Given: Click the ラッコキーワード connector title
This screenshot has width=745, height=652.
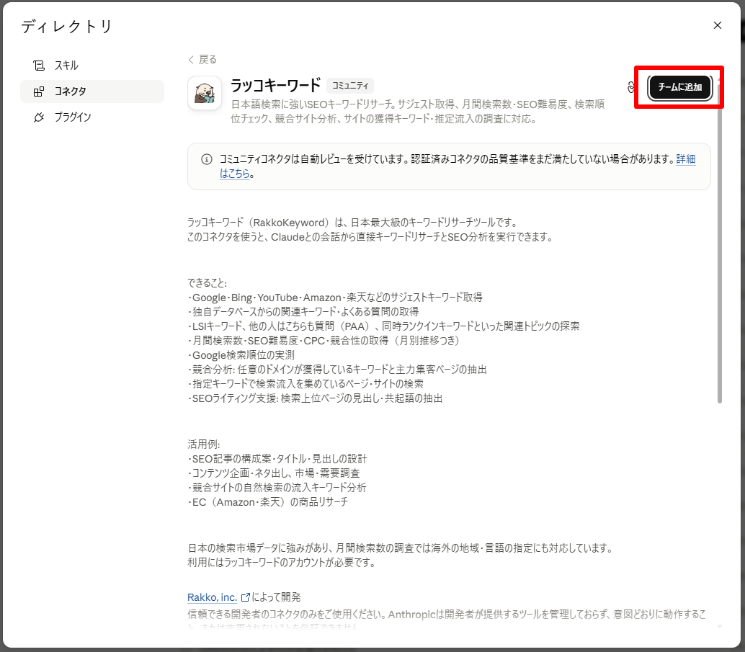Looking at the screenshot, I should [276, 86].
